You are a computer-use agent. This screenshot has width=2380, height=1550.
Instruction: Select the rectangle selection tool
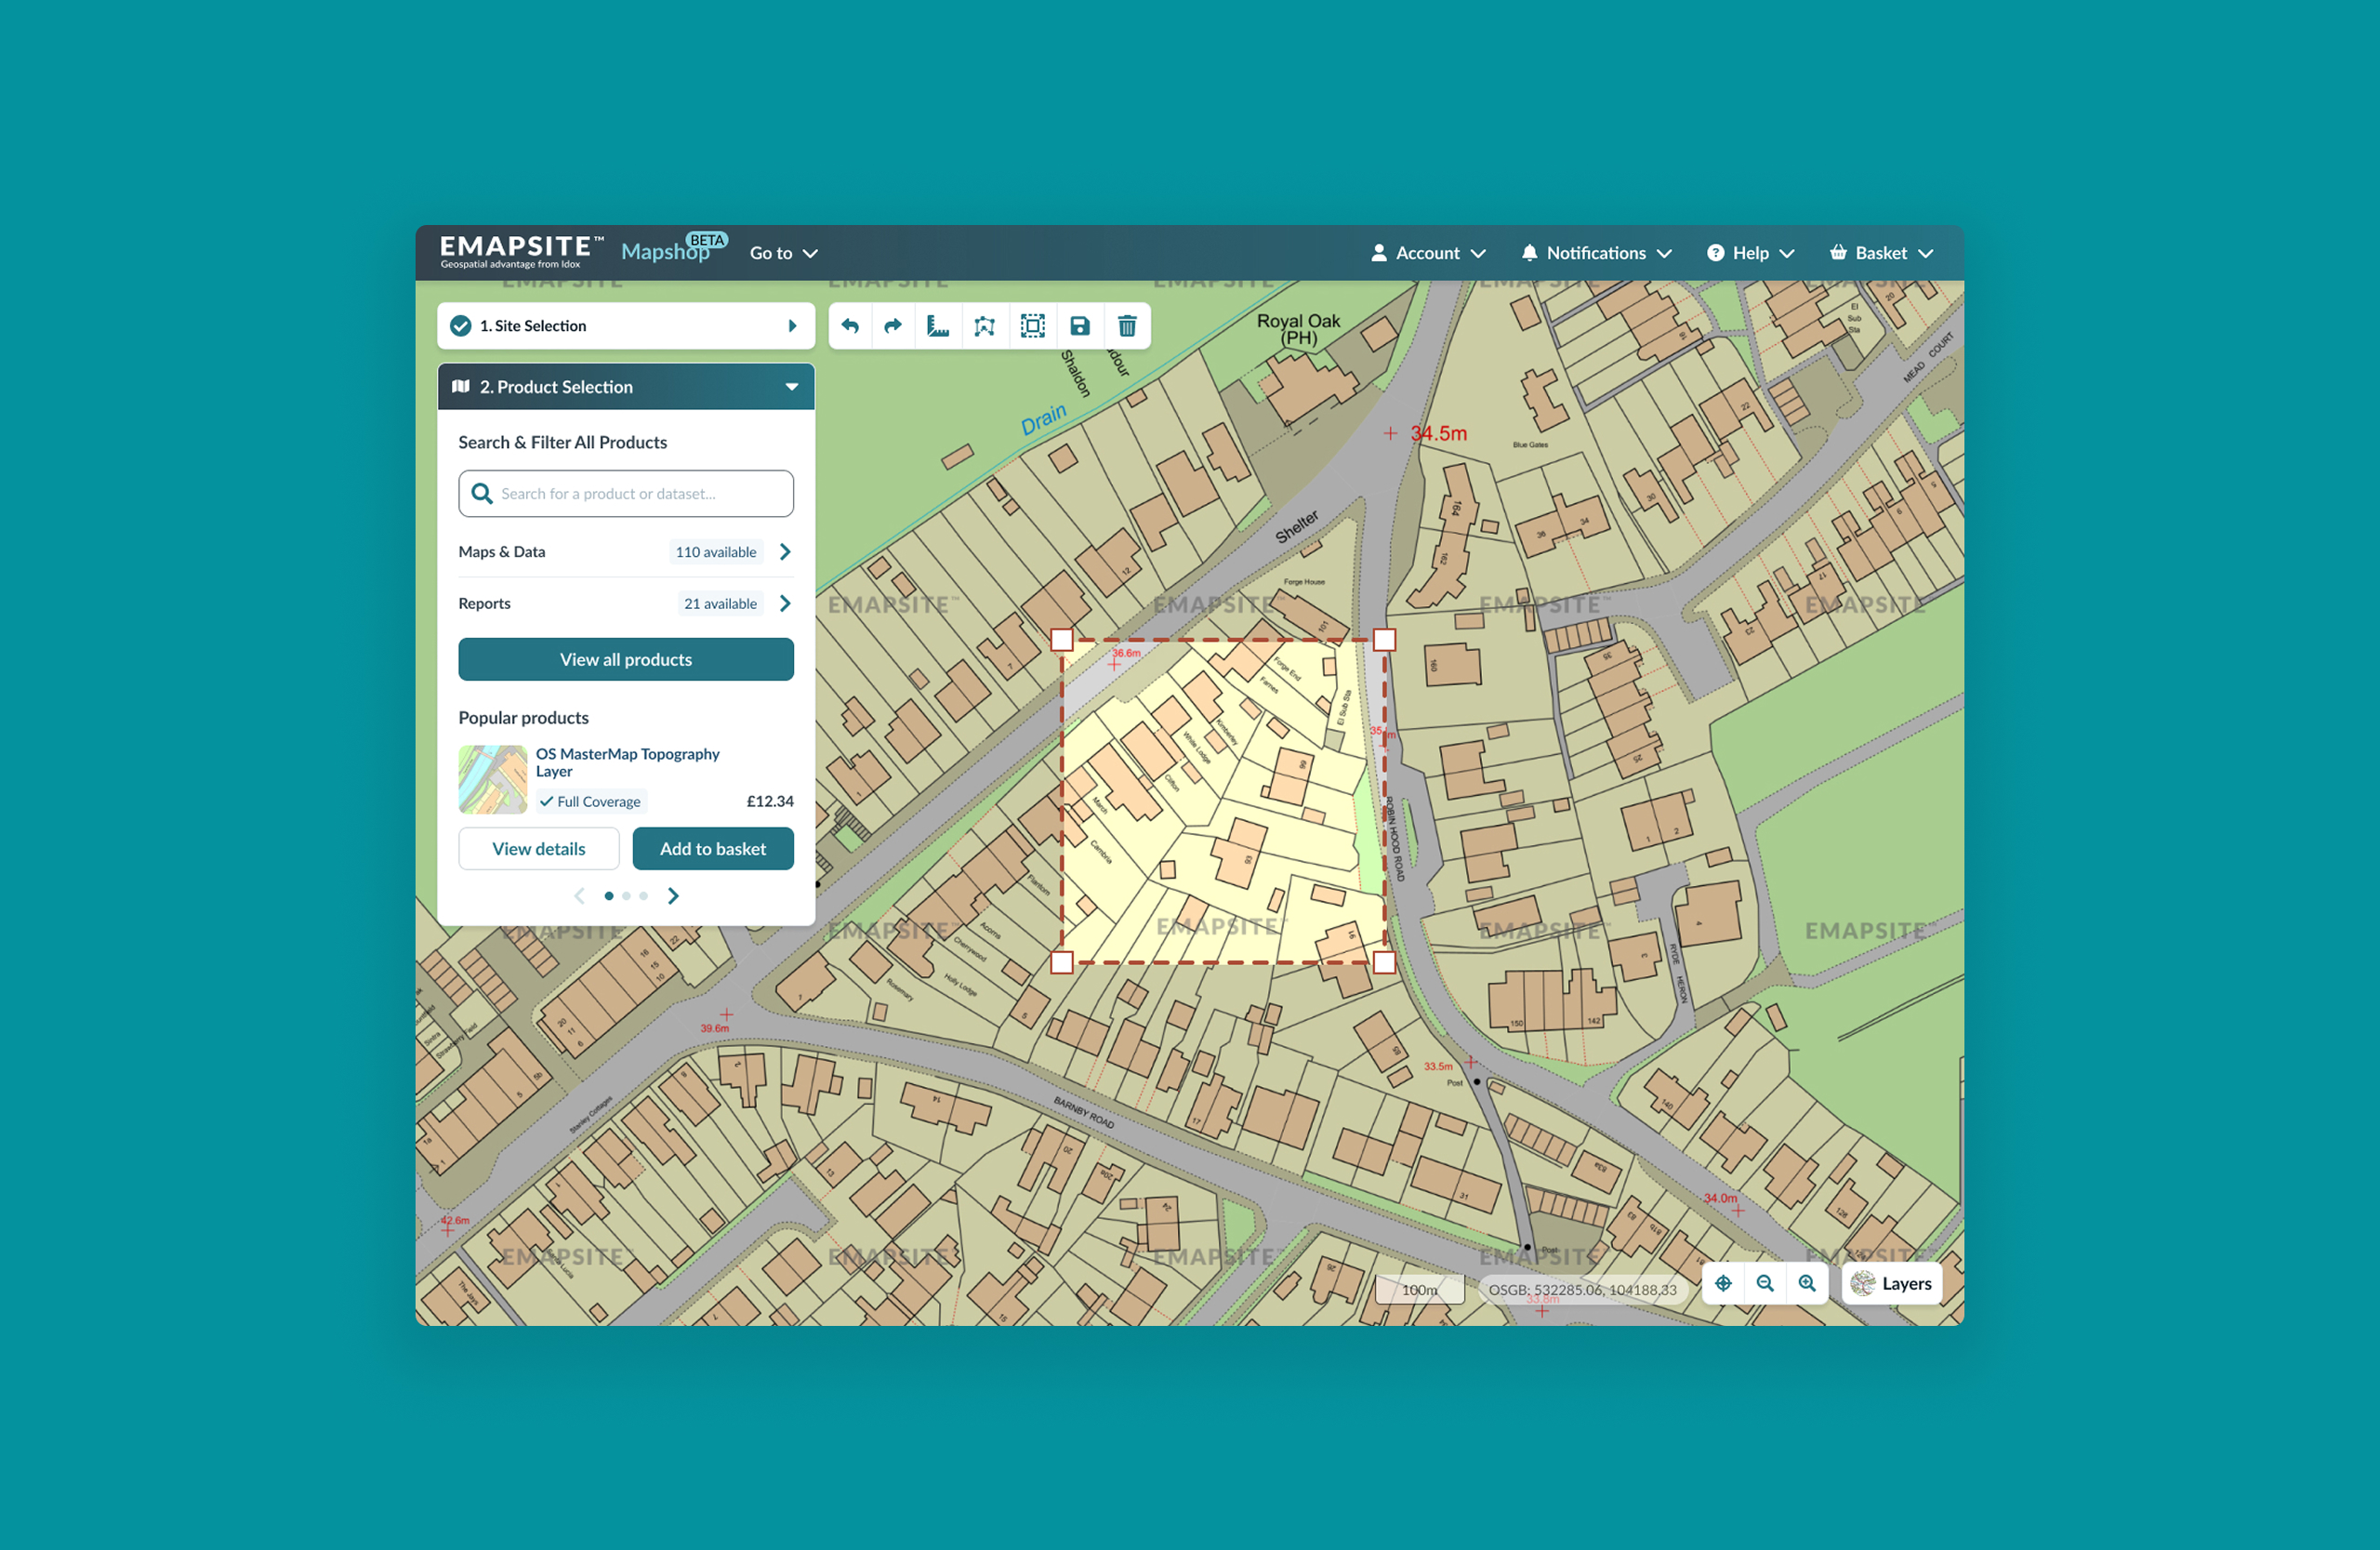1032,326
